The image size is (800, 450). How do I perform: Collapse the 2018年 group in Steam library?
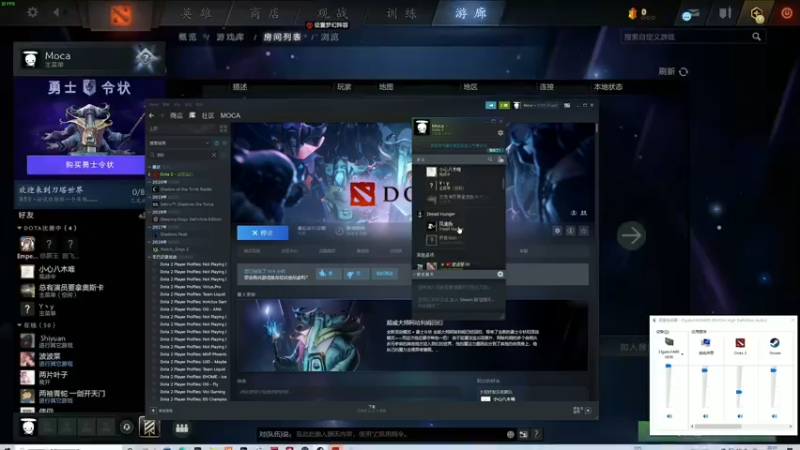pyautogui.click(x=150, y=212)
